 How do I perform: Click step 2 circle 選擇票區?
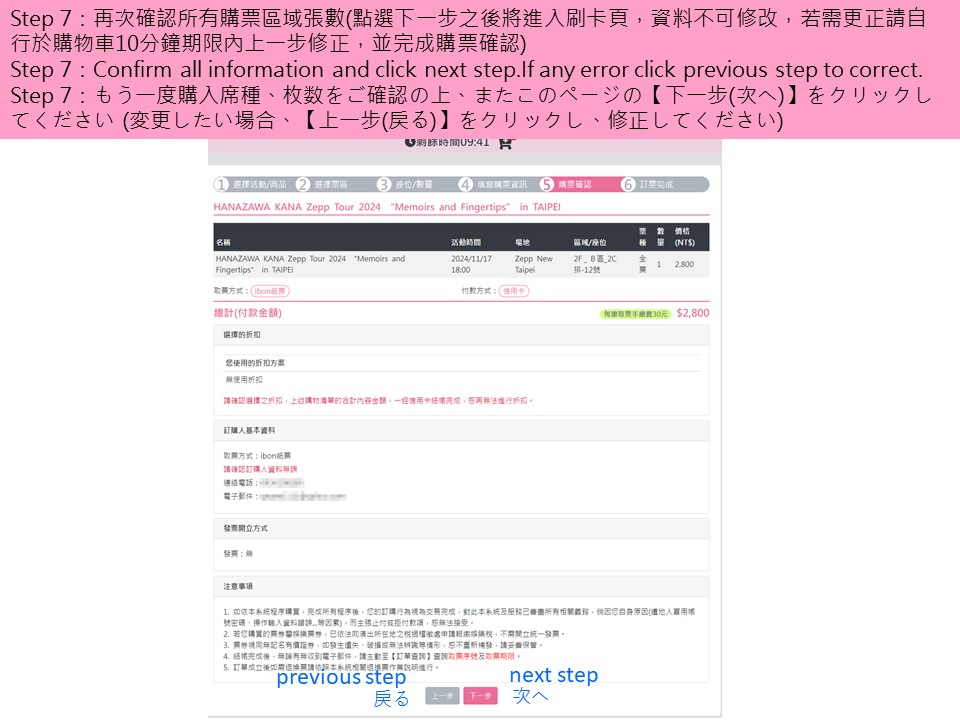point(303,185)
